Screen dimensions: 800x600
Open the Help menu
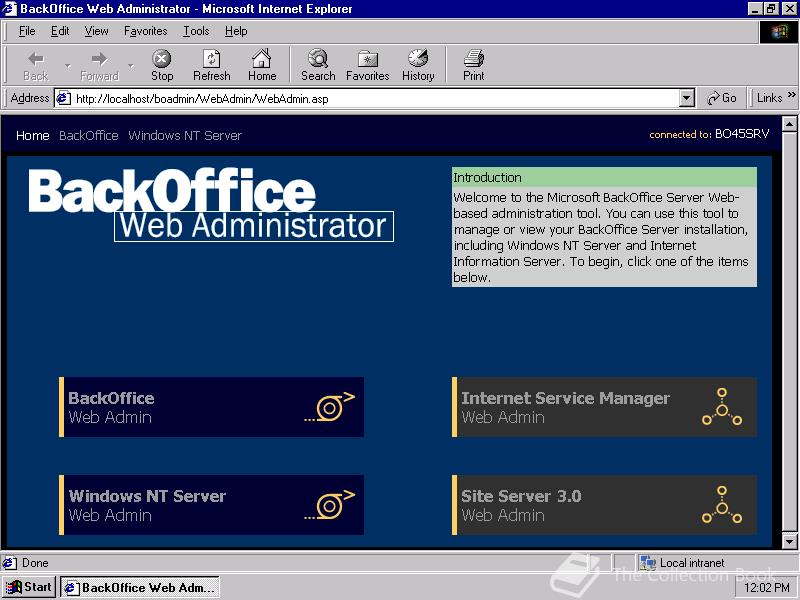[236, 31]
